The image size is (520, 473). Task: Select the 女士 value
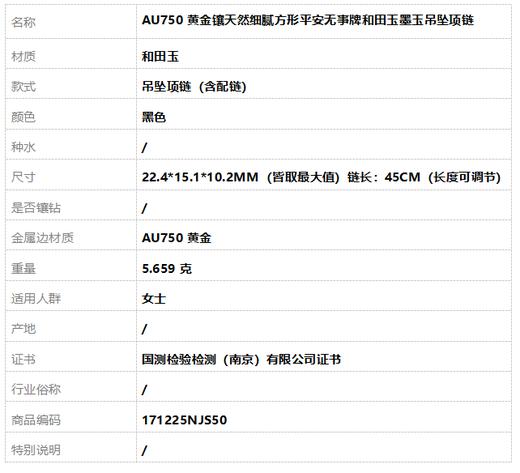(x=154, y=299)
